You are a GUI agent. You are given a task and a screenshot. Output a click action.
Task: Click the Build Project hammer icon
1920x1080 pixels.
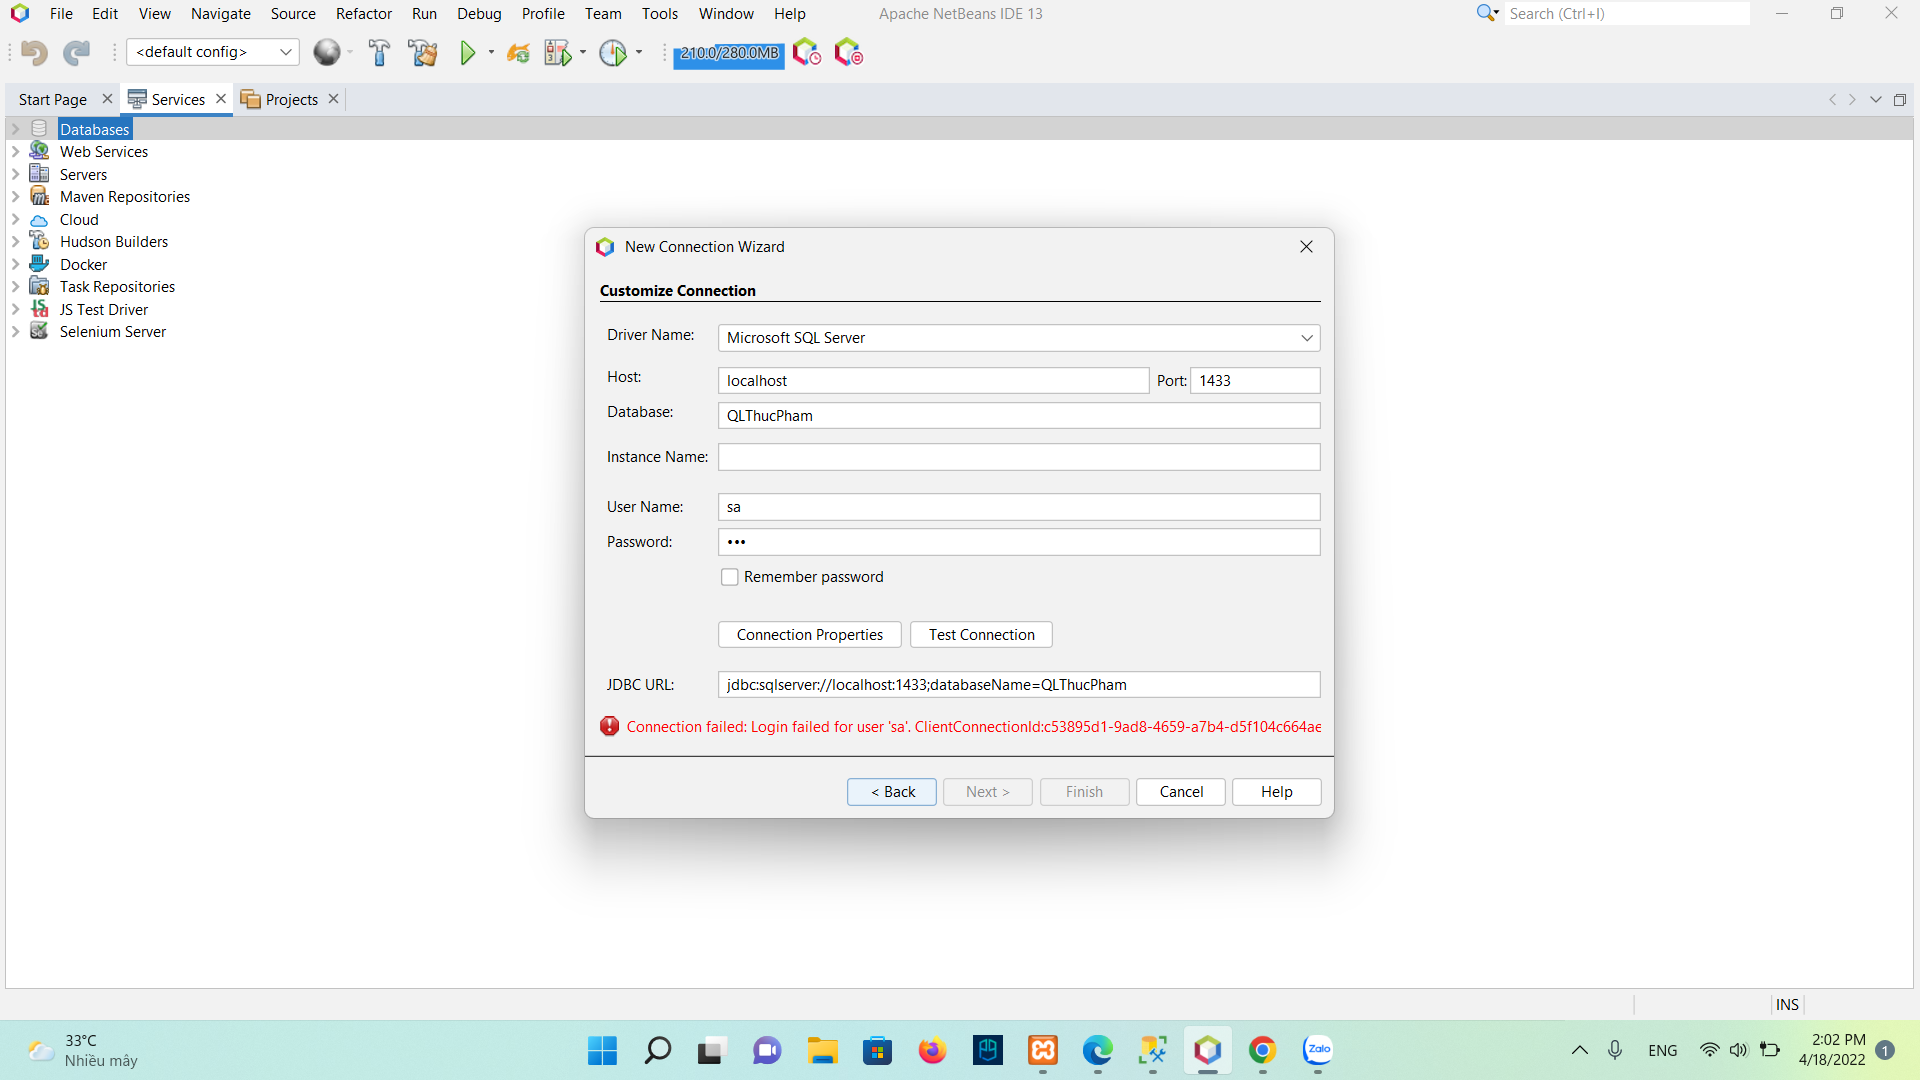(379, 52)
